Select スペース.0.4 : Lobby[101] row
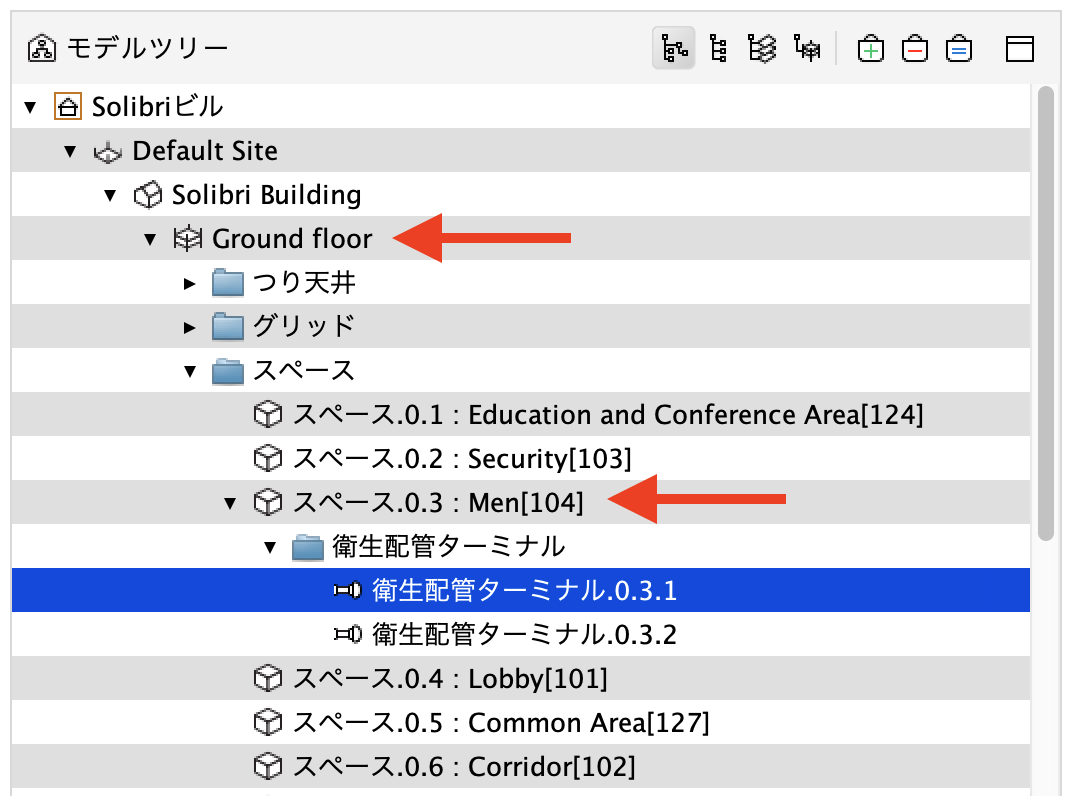1078x796 pixels. (520, 678)
